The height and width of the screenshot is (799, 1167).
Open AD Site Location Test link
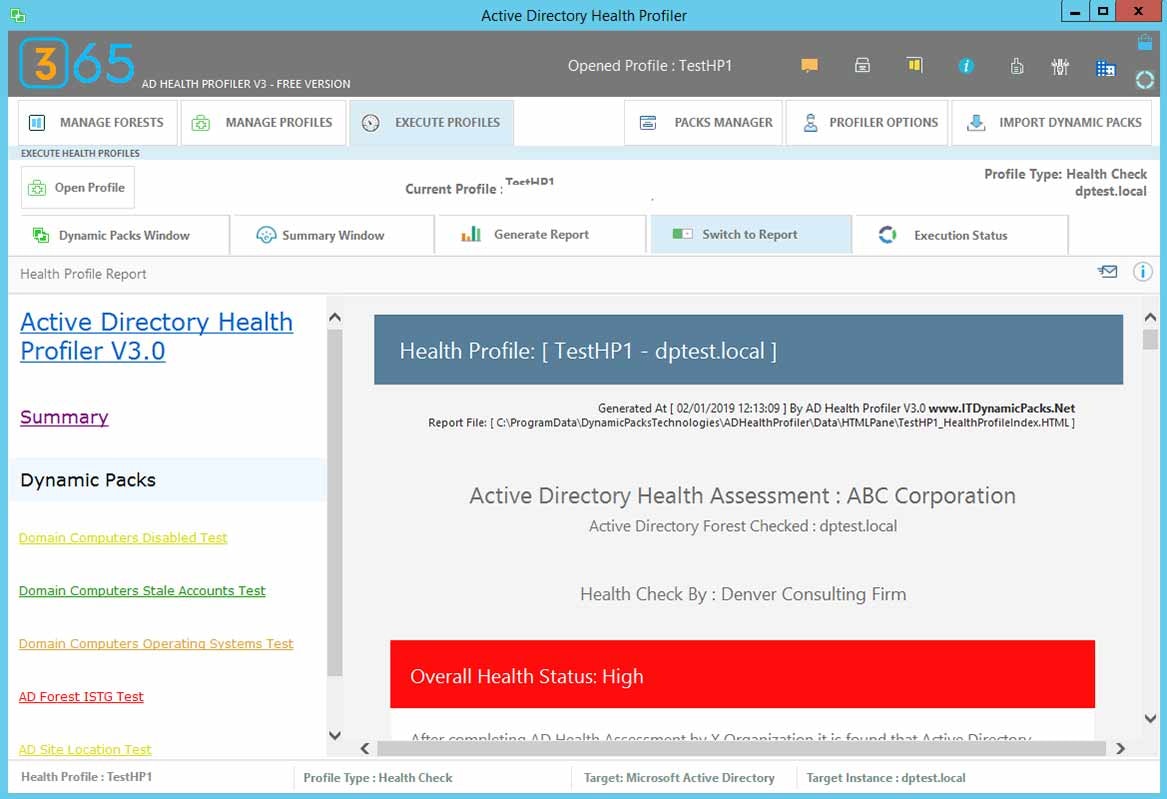85,749
